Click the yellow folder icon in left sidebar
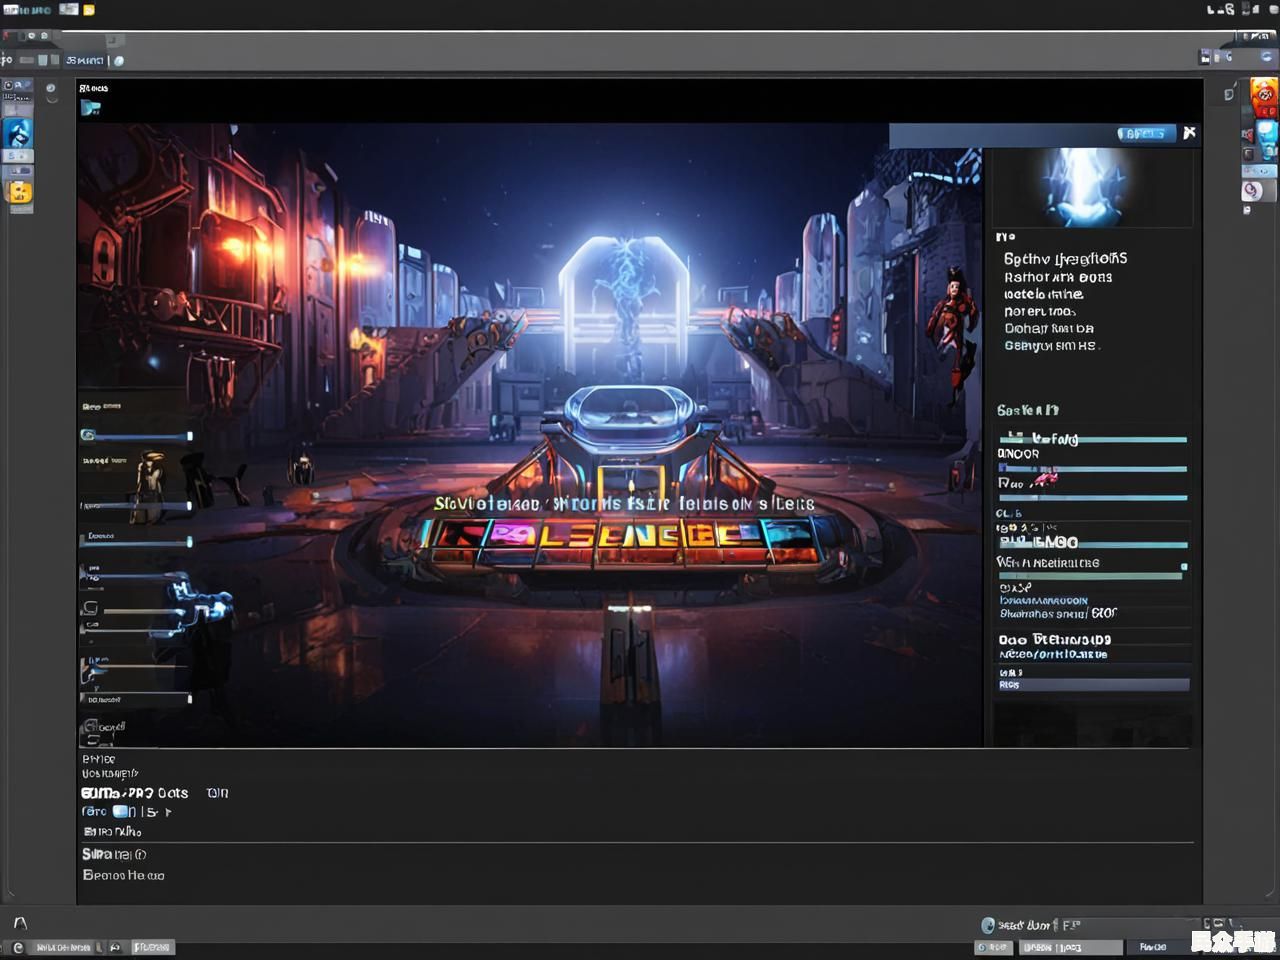The height and width of the screenshot is (960, 1280). [19, 192]
